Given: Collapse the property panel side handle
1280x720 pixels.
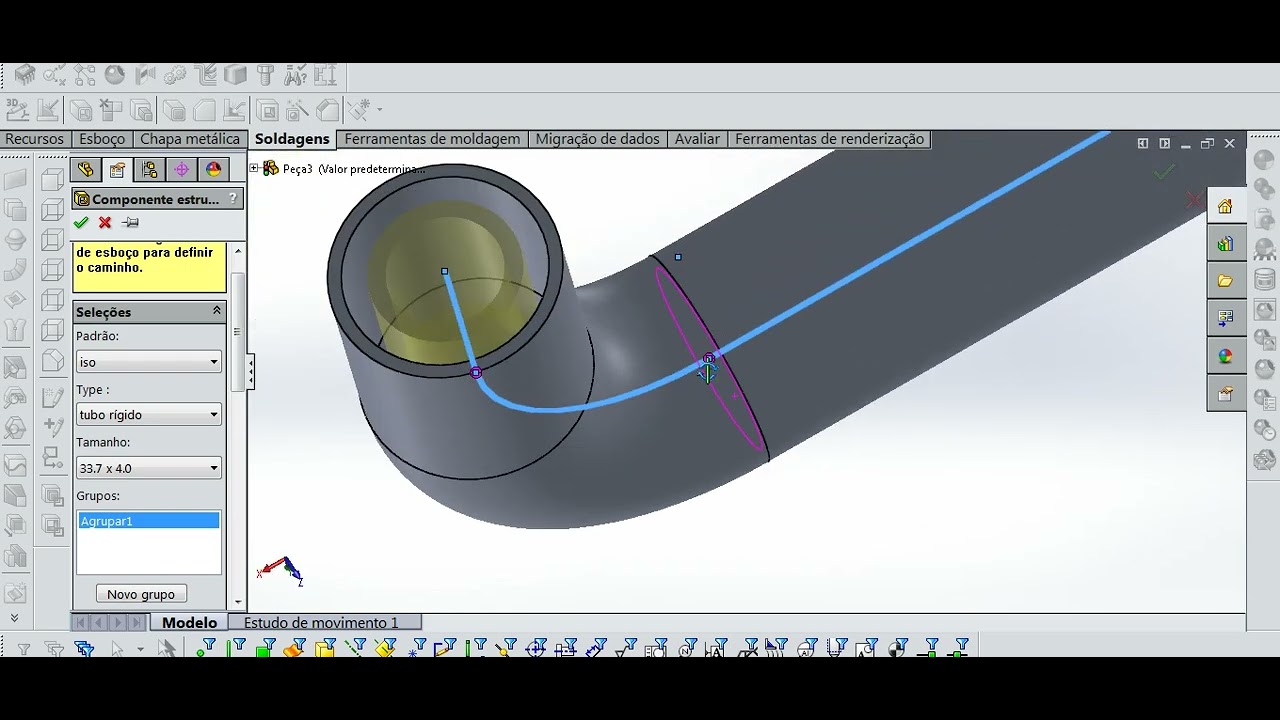Looking at the screenshot, I should (x=250, y=372).
